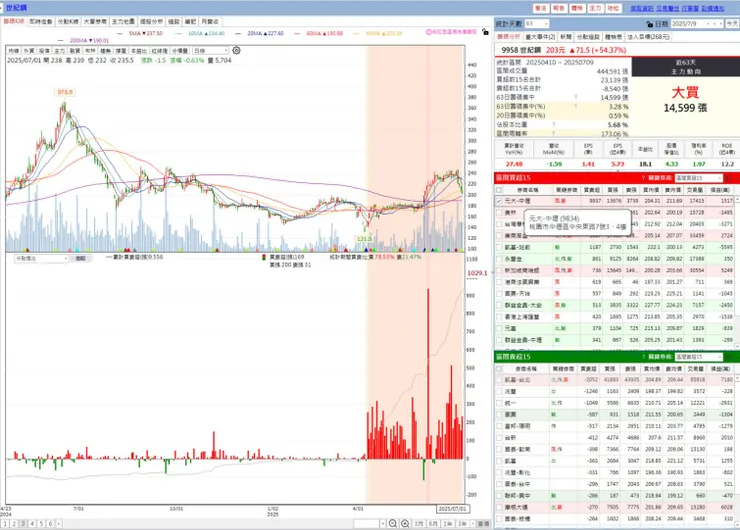Open range dropdown arrow after 3年 button

click(x=473, y=523)
